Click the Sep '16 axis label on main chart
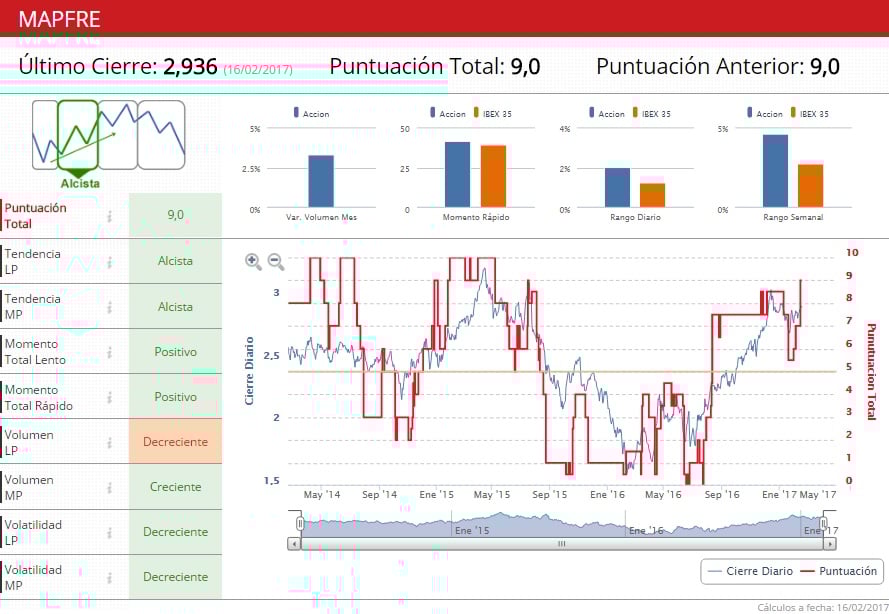 click(722, 494)
